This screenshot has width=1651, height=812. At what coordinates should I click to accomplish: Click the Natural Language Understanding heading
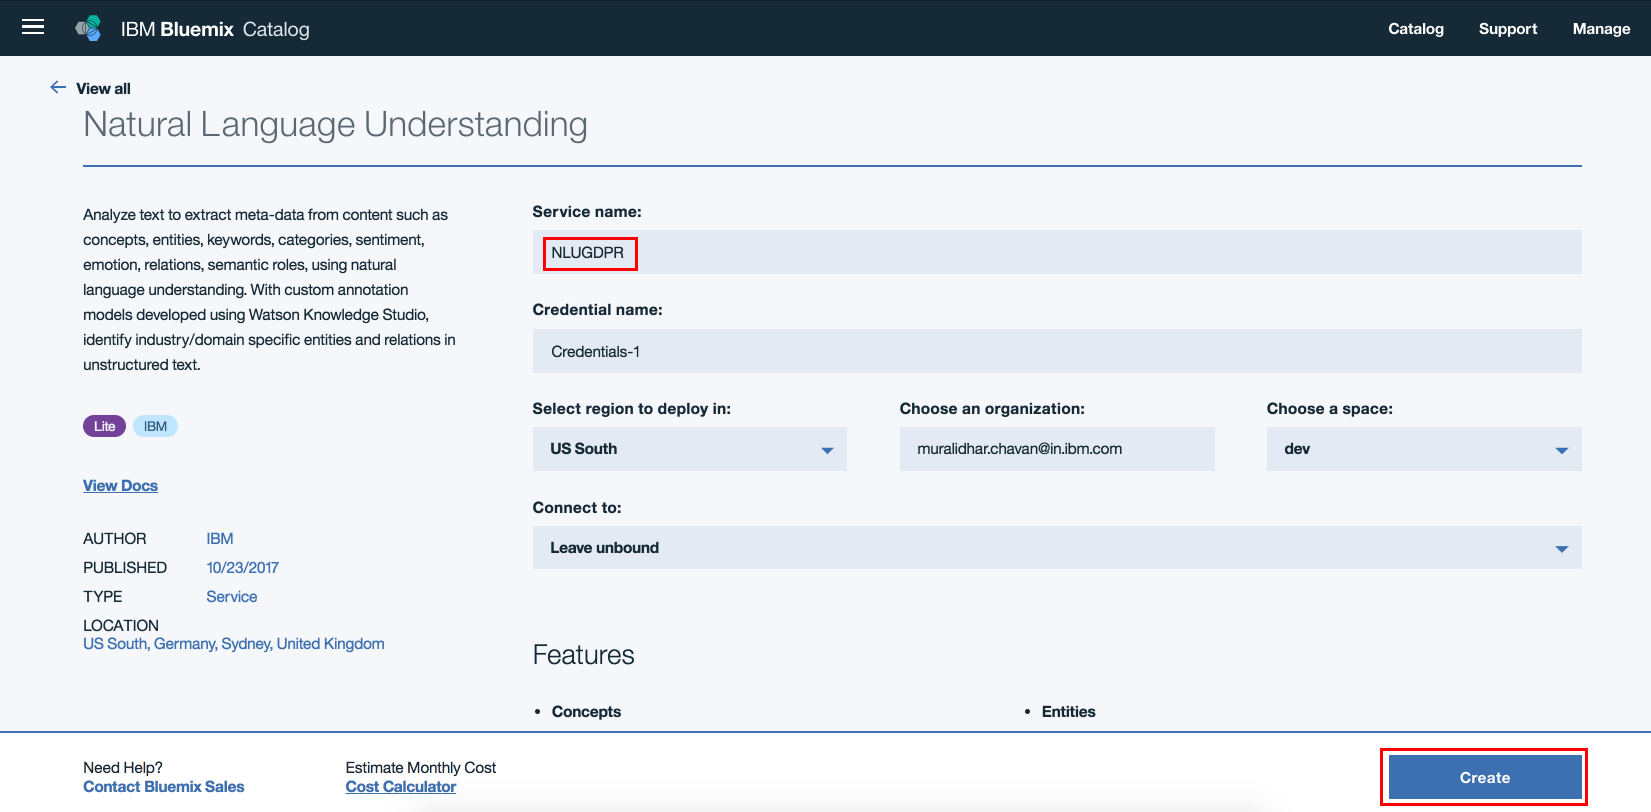click(335, 125)
